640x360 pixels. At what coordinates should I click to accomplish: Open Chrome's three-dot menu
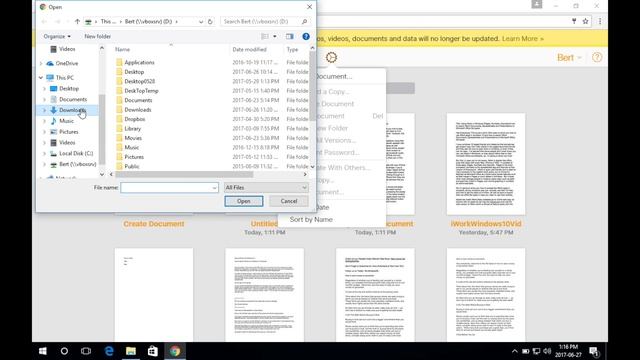[600, 21]
